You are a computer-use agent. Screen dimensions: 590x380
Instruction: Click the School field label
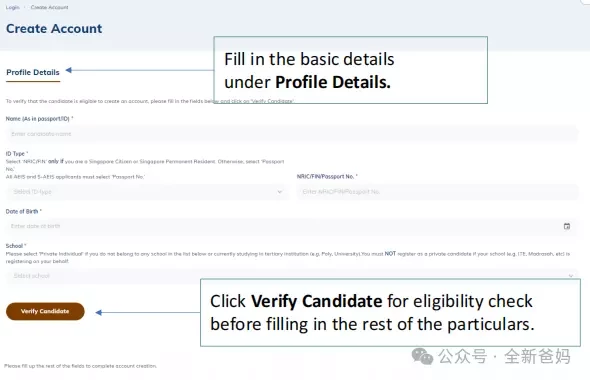(16, 246)
